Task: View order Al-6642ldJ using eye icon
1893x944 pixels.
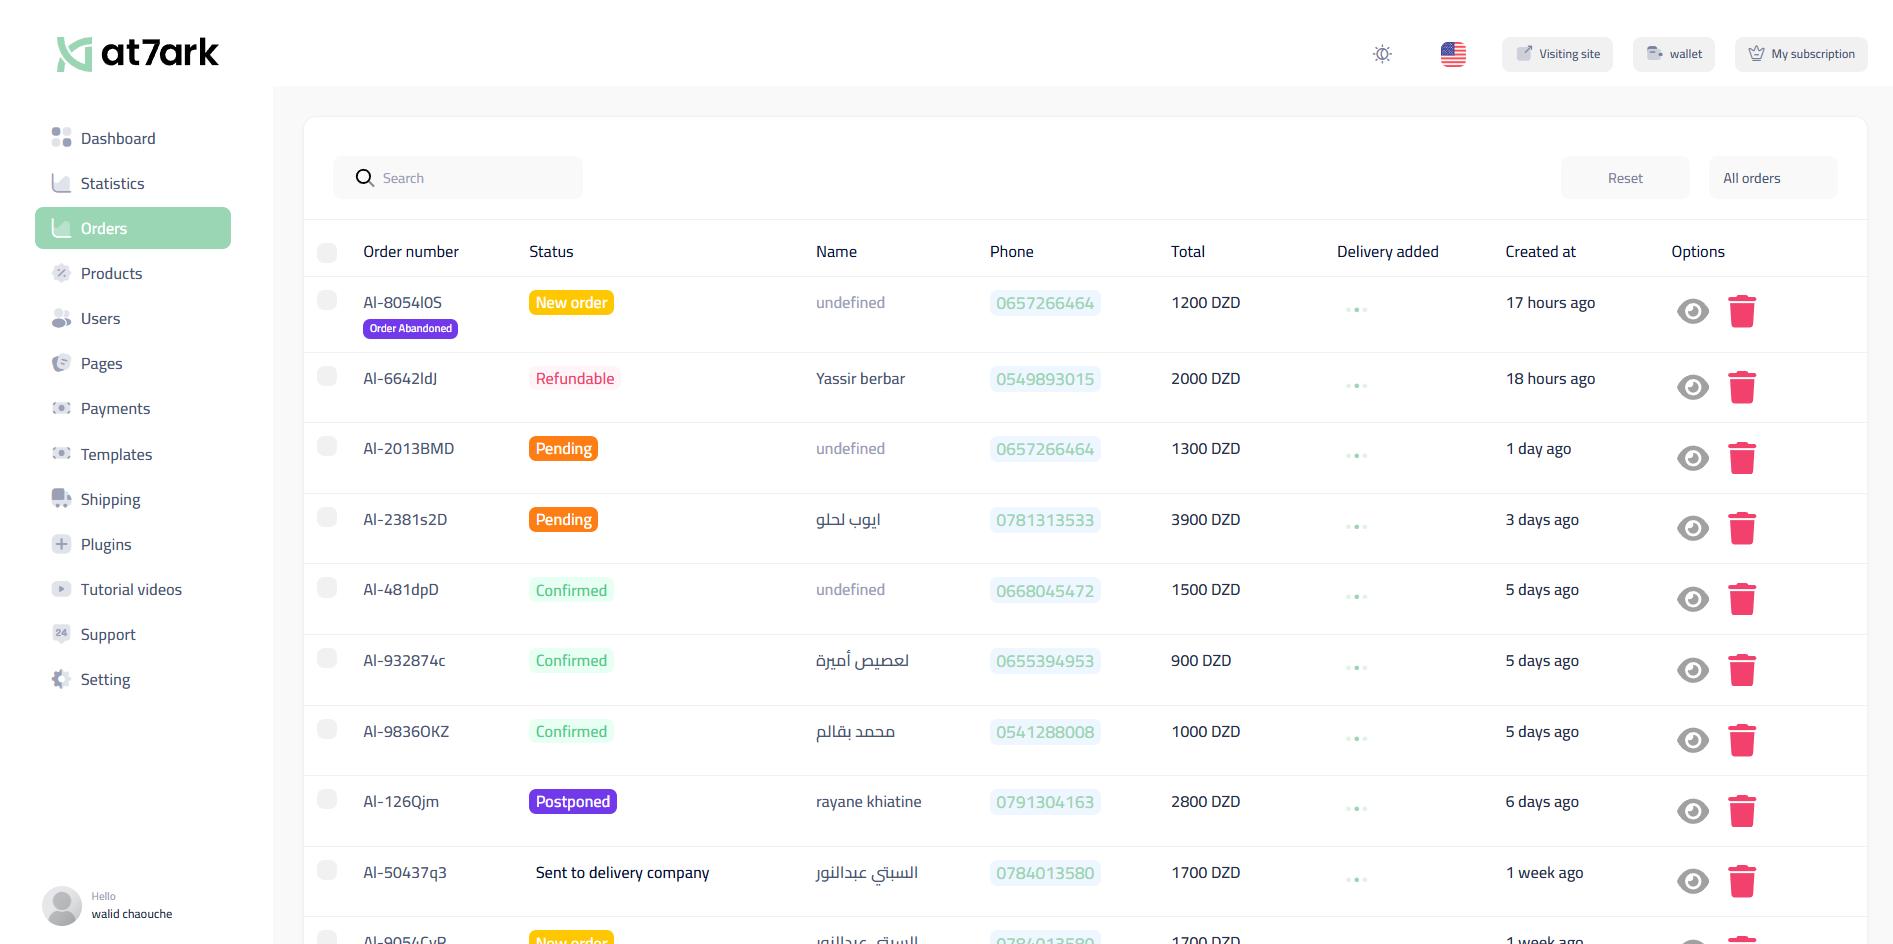Action: pos(1692,387)
